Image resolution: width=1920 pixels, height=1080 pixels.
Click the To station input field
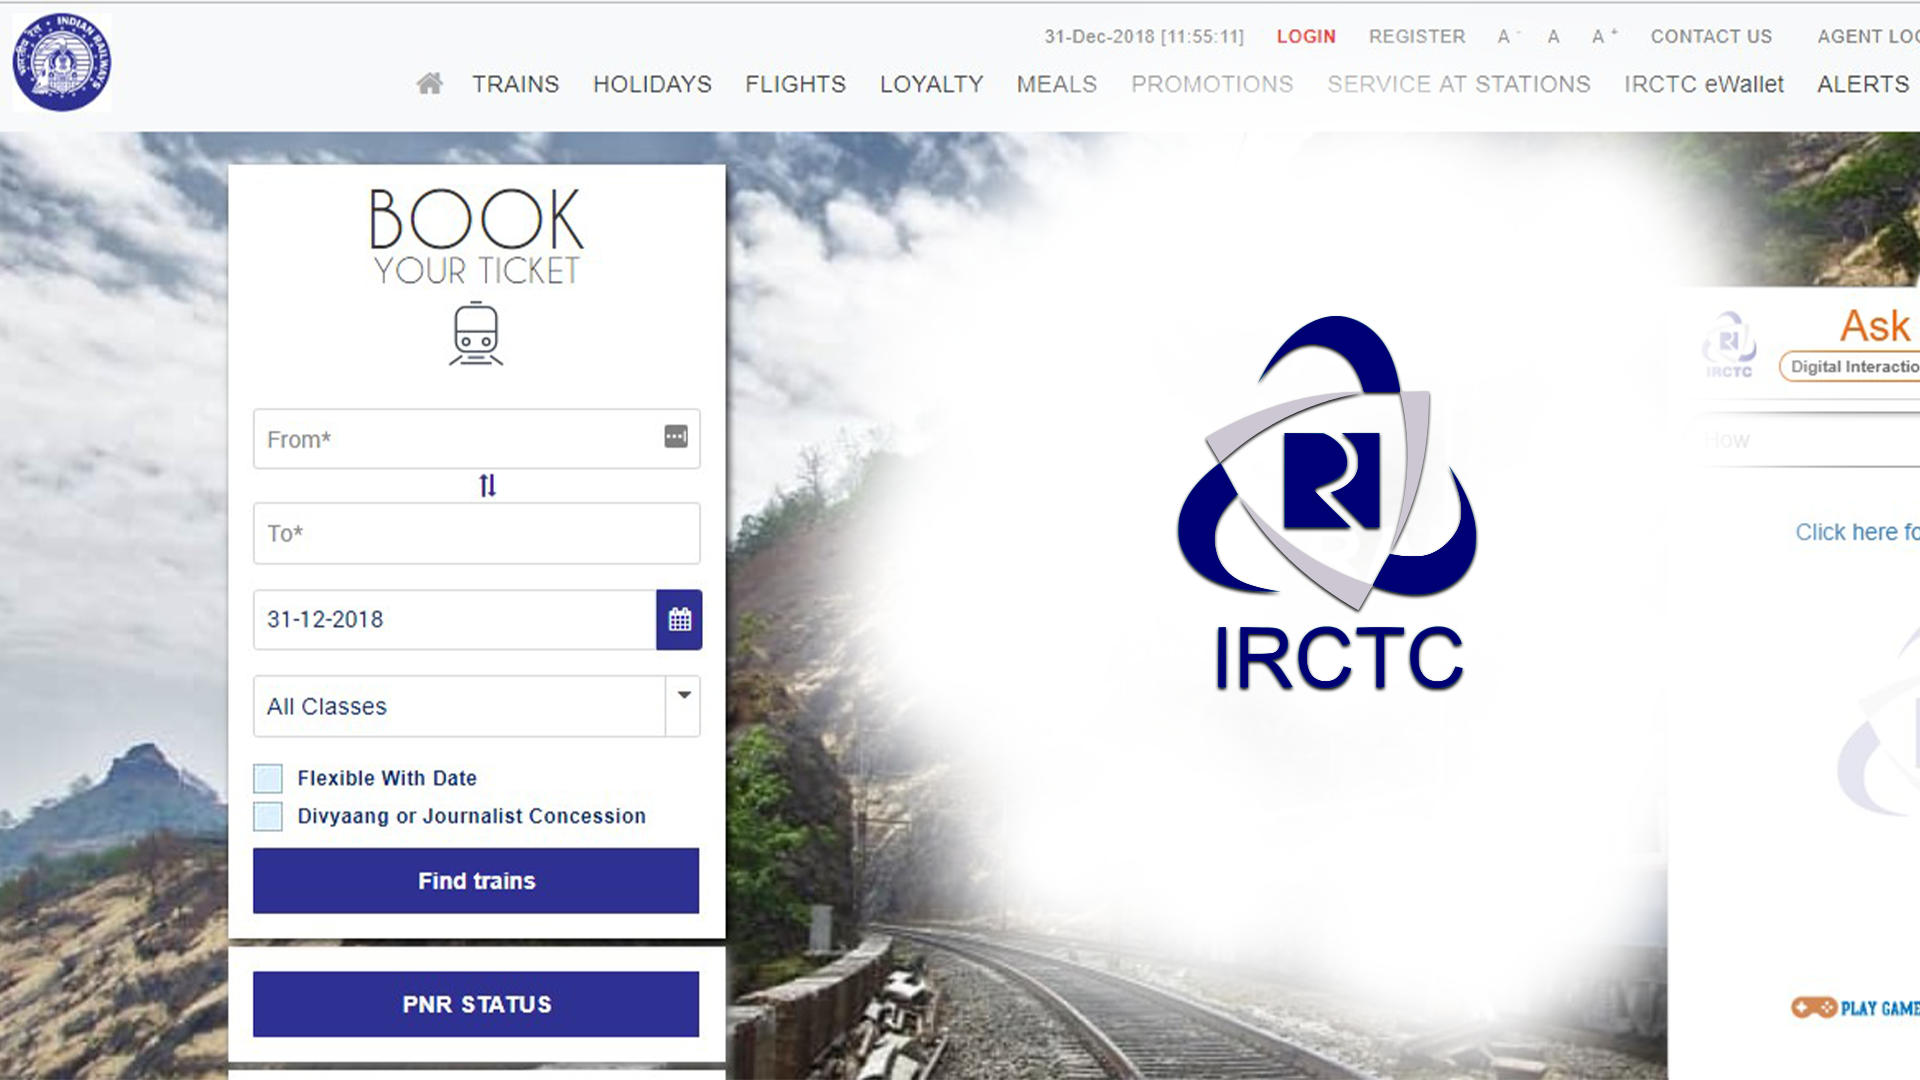(476, 533)
